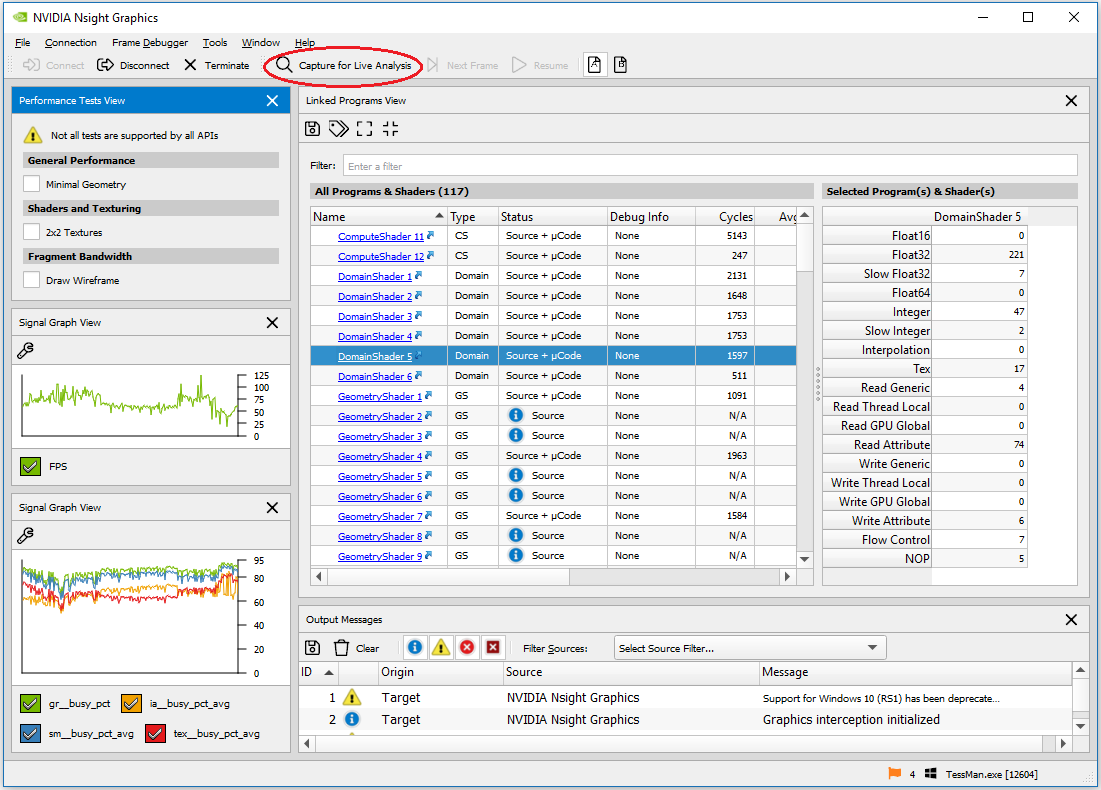Image resolution: width=1101 pixels, height=790 pixels.
Task: Toggle the red error message filter icon
Action: pos(466,648)
